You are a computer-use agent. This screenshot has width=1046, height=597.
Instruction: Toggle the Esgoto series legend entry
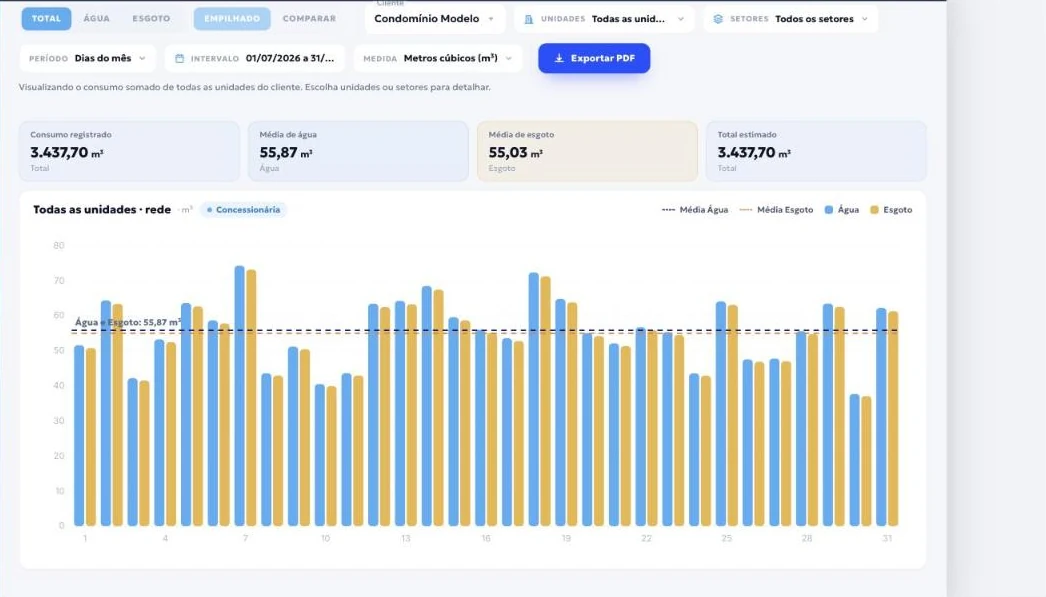[x=891, y=209]
